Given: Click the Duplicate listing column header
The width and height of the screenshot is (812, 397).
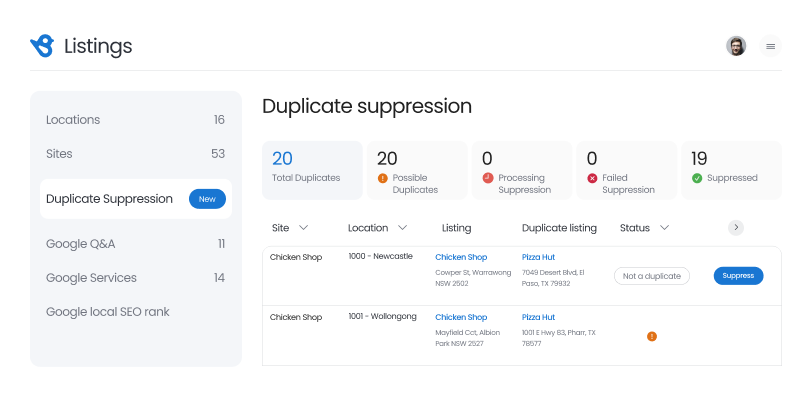Looking at the screenshot, I should coord(559,228).
